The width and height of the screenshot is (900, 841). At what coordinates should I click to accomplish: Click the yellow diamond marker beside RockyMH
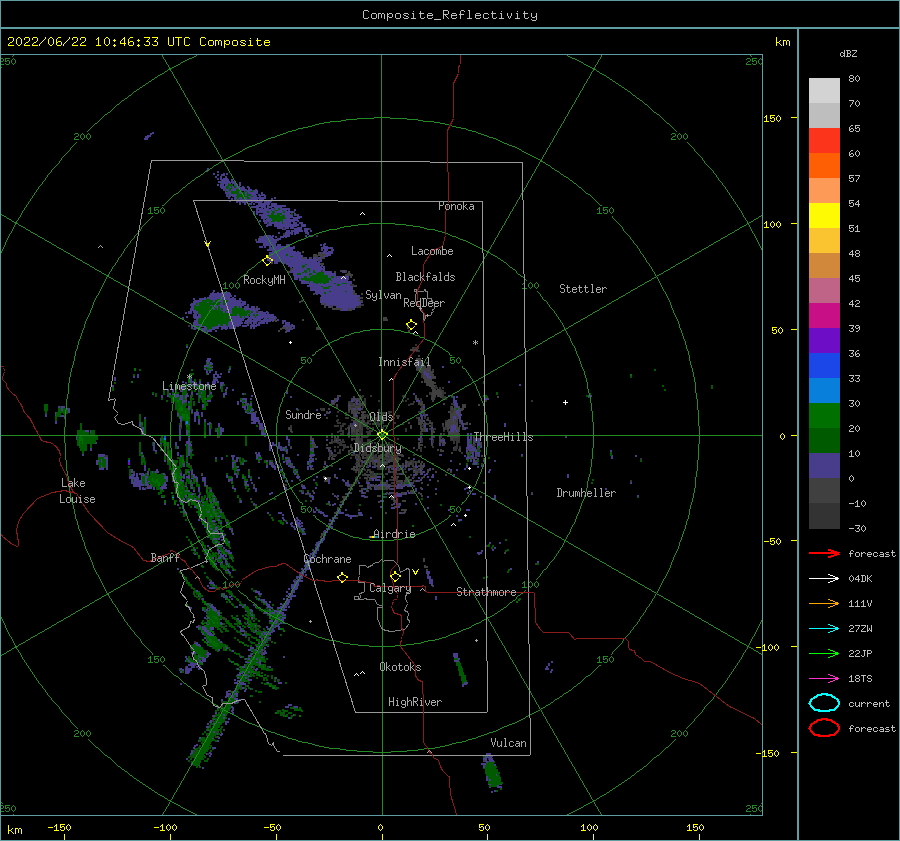pos(267,261)
